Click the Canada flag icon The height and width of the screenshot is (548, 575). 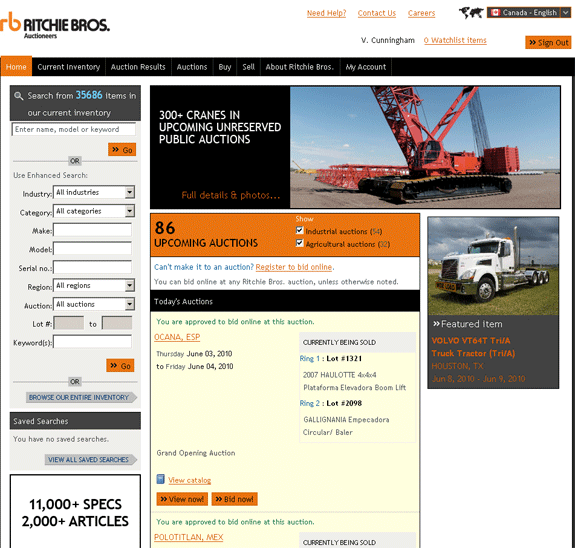pos(495,13)
